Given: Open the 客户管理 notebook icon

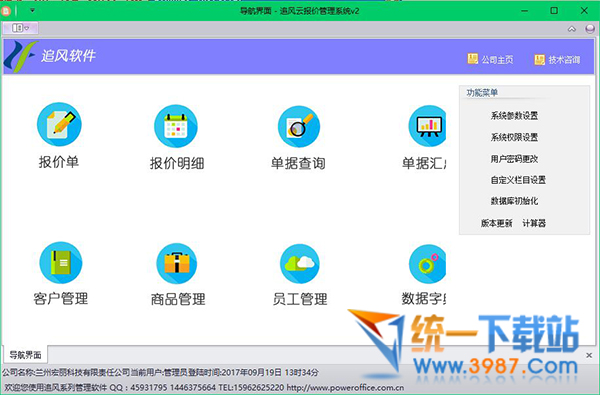Looking at the screenshot, I should click(61, 263).
